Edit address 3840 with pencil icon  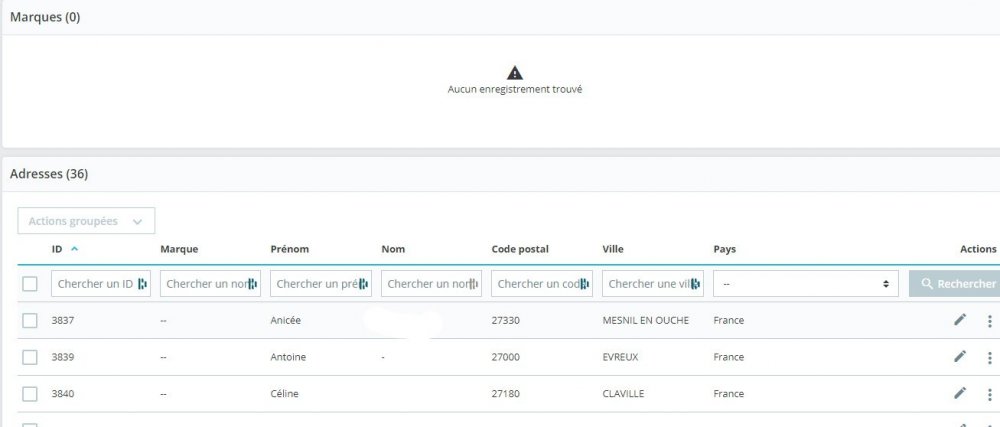(x=960, y=393)
